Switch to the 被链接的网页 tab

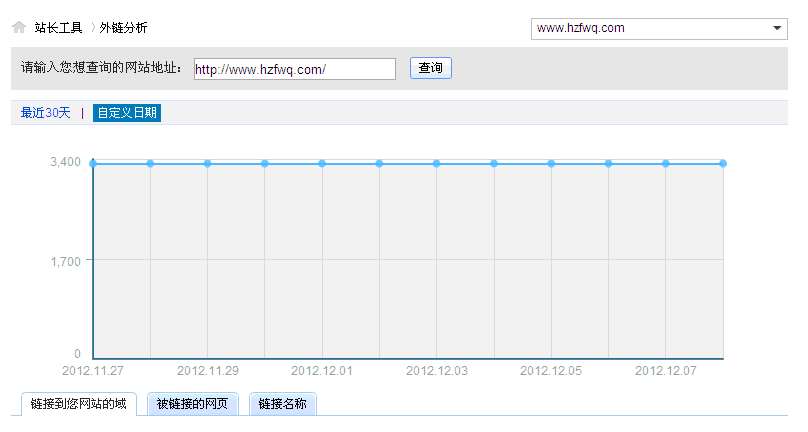coord(193,404)
